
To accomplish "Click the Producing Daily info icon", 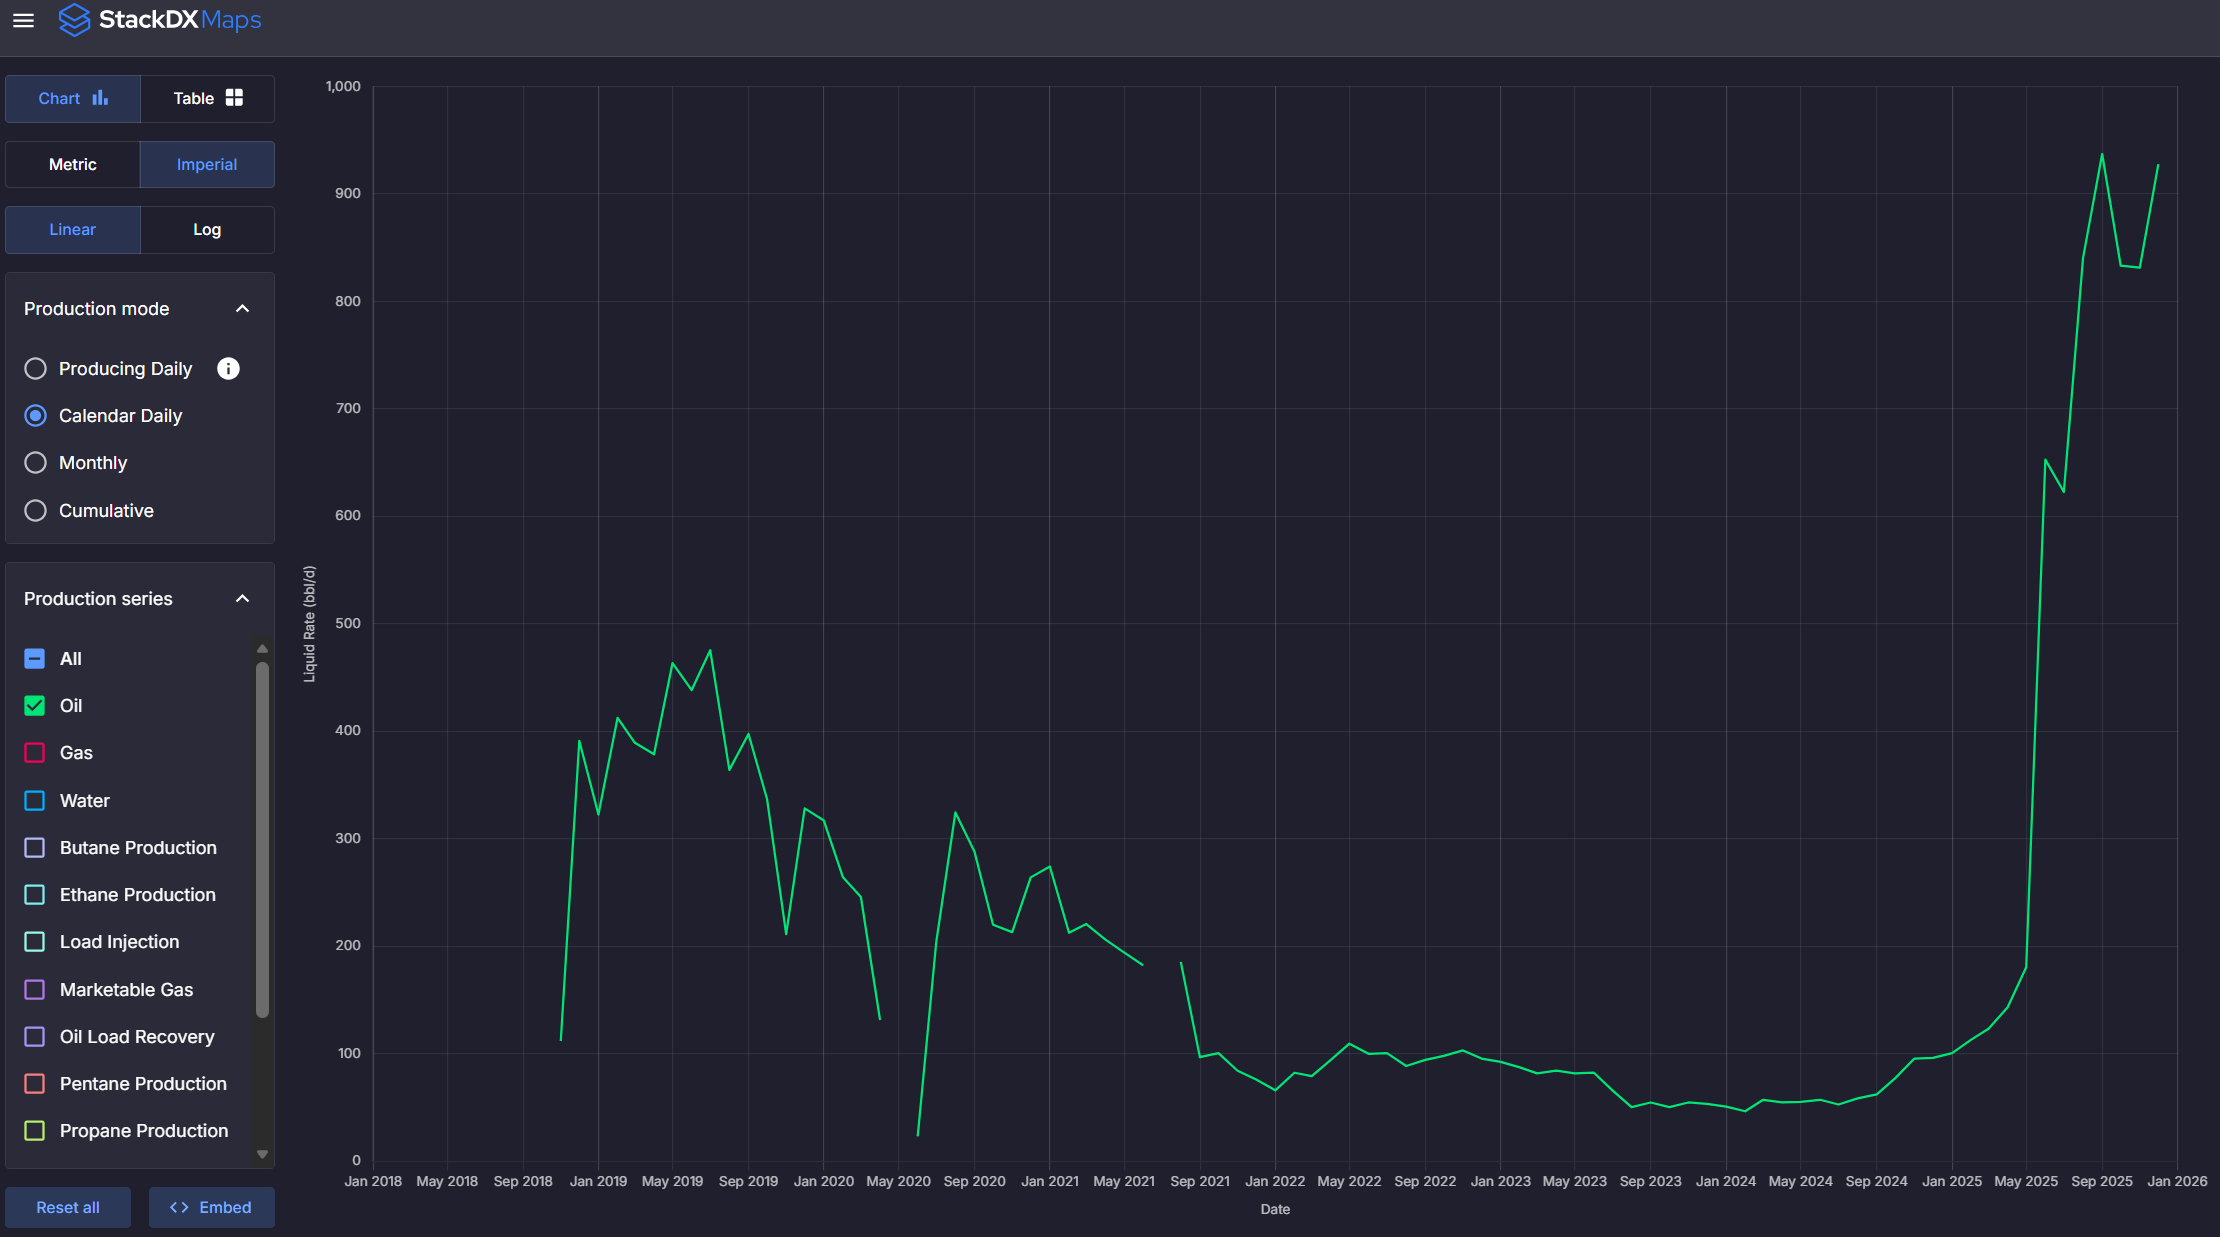I will pos(228,369).
